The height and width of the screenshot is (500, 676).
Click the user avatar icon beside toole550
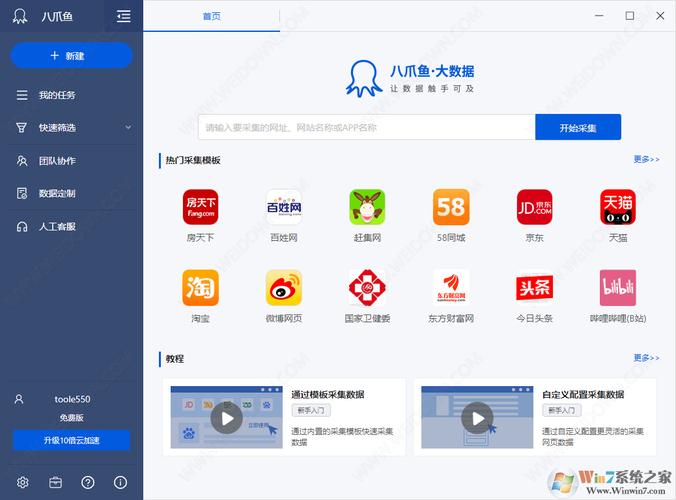click(19, 399)
